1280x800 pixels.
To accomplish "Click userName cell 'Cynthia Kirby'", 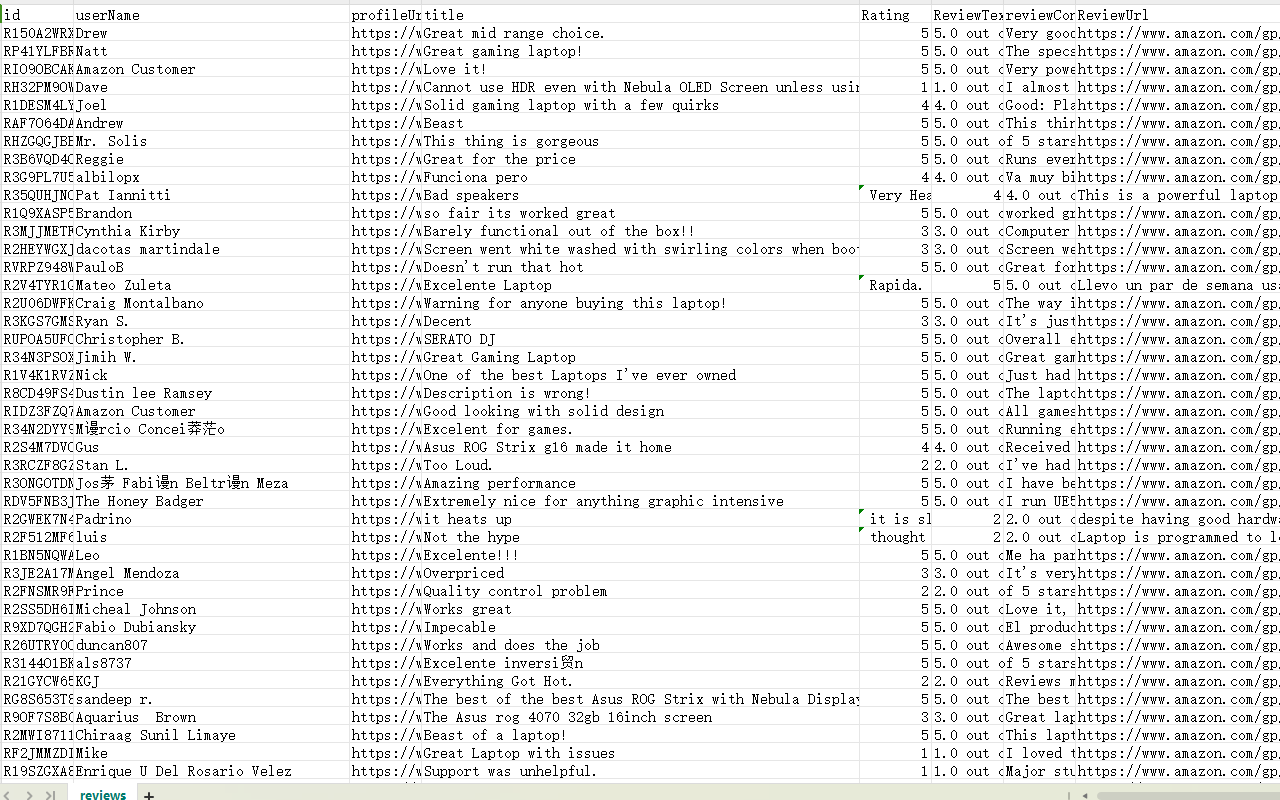I will click(212, 231).
